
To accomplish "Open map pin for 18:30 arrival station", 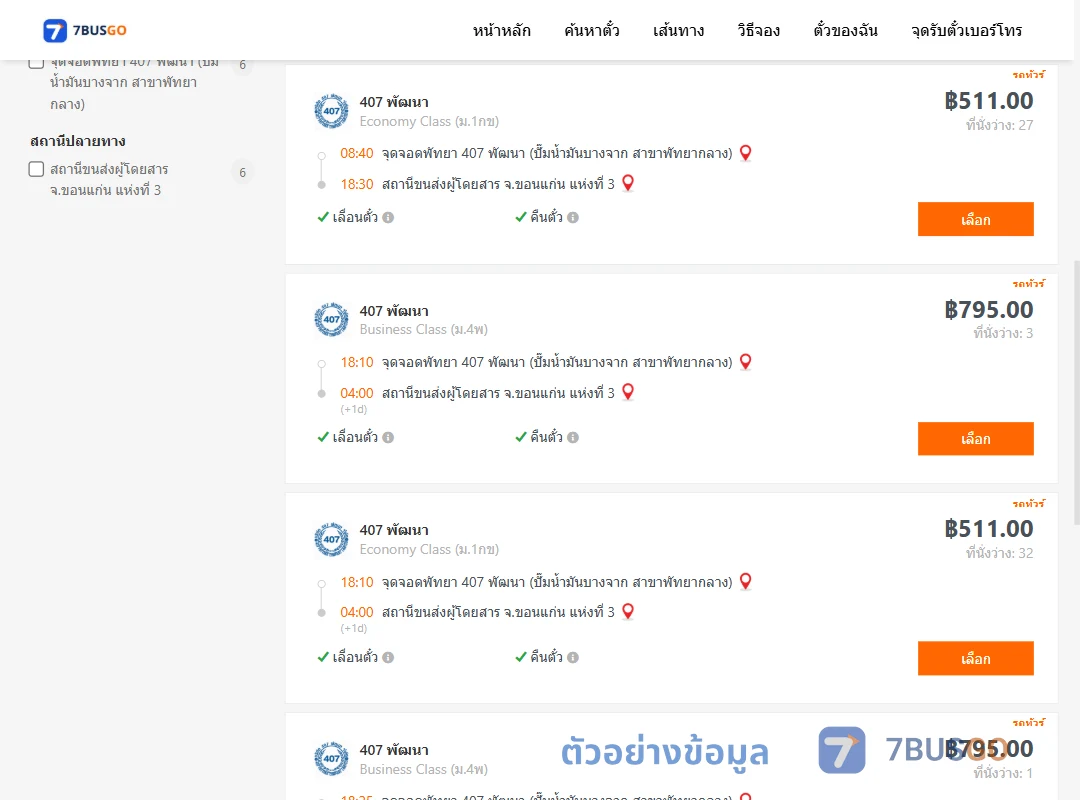I will 627,183.
